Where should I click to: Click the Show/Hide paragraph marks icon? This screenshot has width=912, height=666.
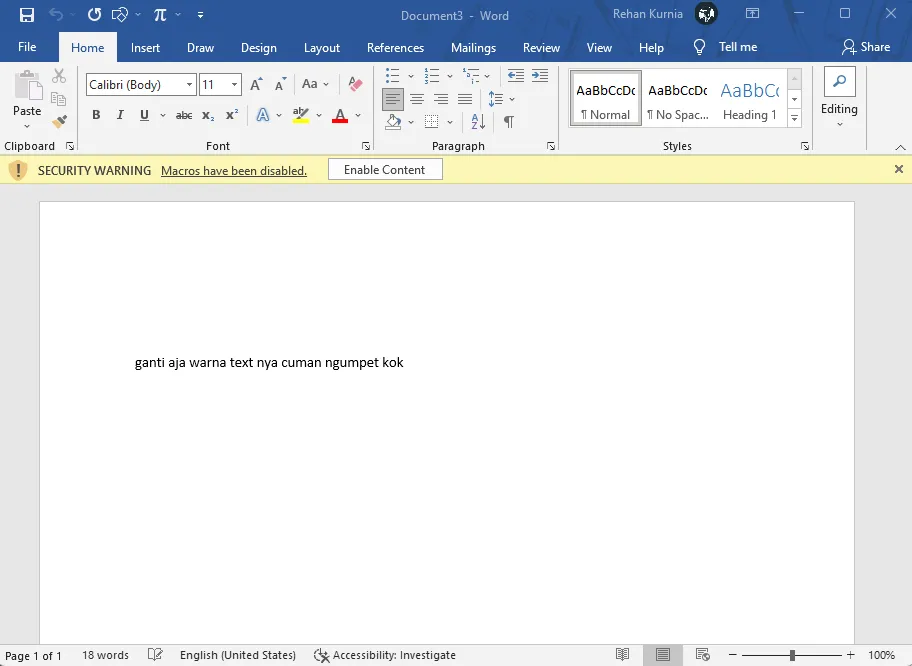(x=508, y=122)
